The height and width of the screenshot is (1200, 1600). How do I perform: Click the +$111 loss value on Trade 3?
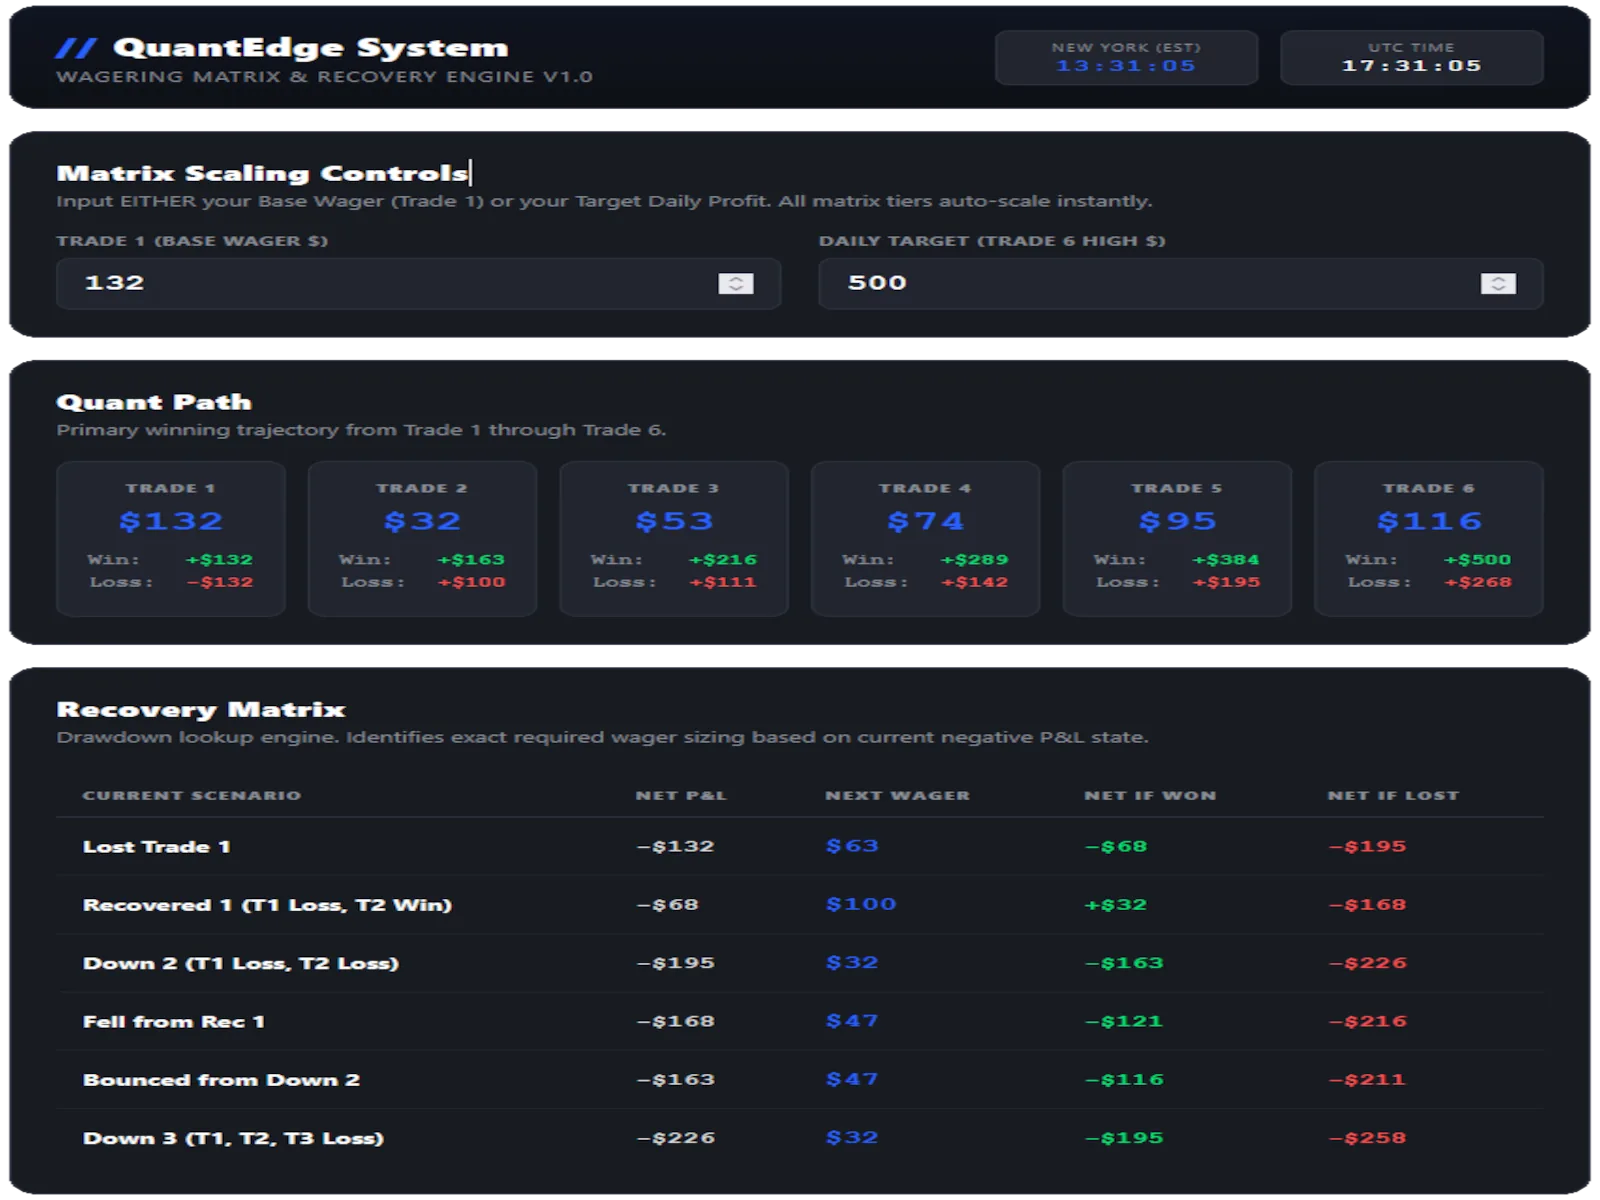pyautogui.click(x=723, y=582)
